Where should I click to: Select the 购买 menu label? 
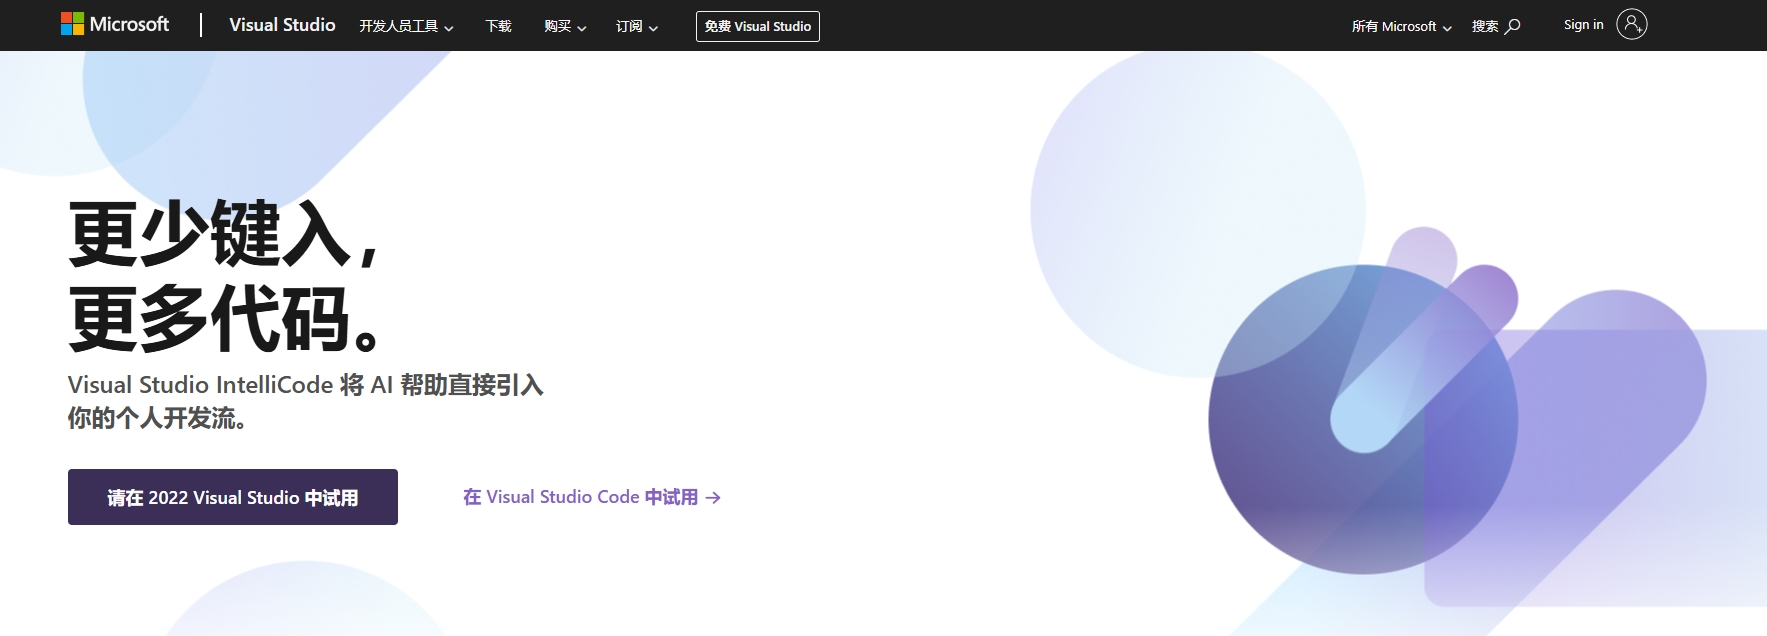(x=557, y=26)
